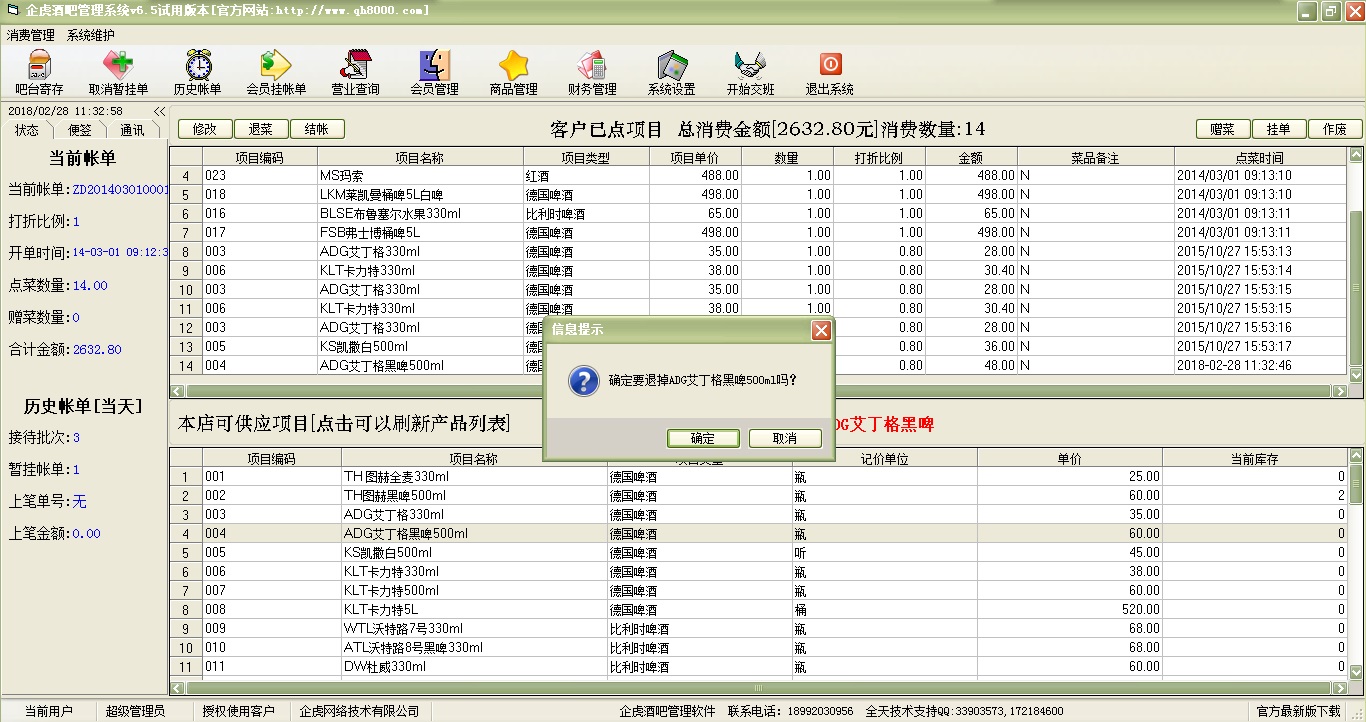The image size is (1366, 722).
Task: Select product DW杜威330ml
Action: pos(758,666)
